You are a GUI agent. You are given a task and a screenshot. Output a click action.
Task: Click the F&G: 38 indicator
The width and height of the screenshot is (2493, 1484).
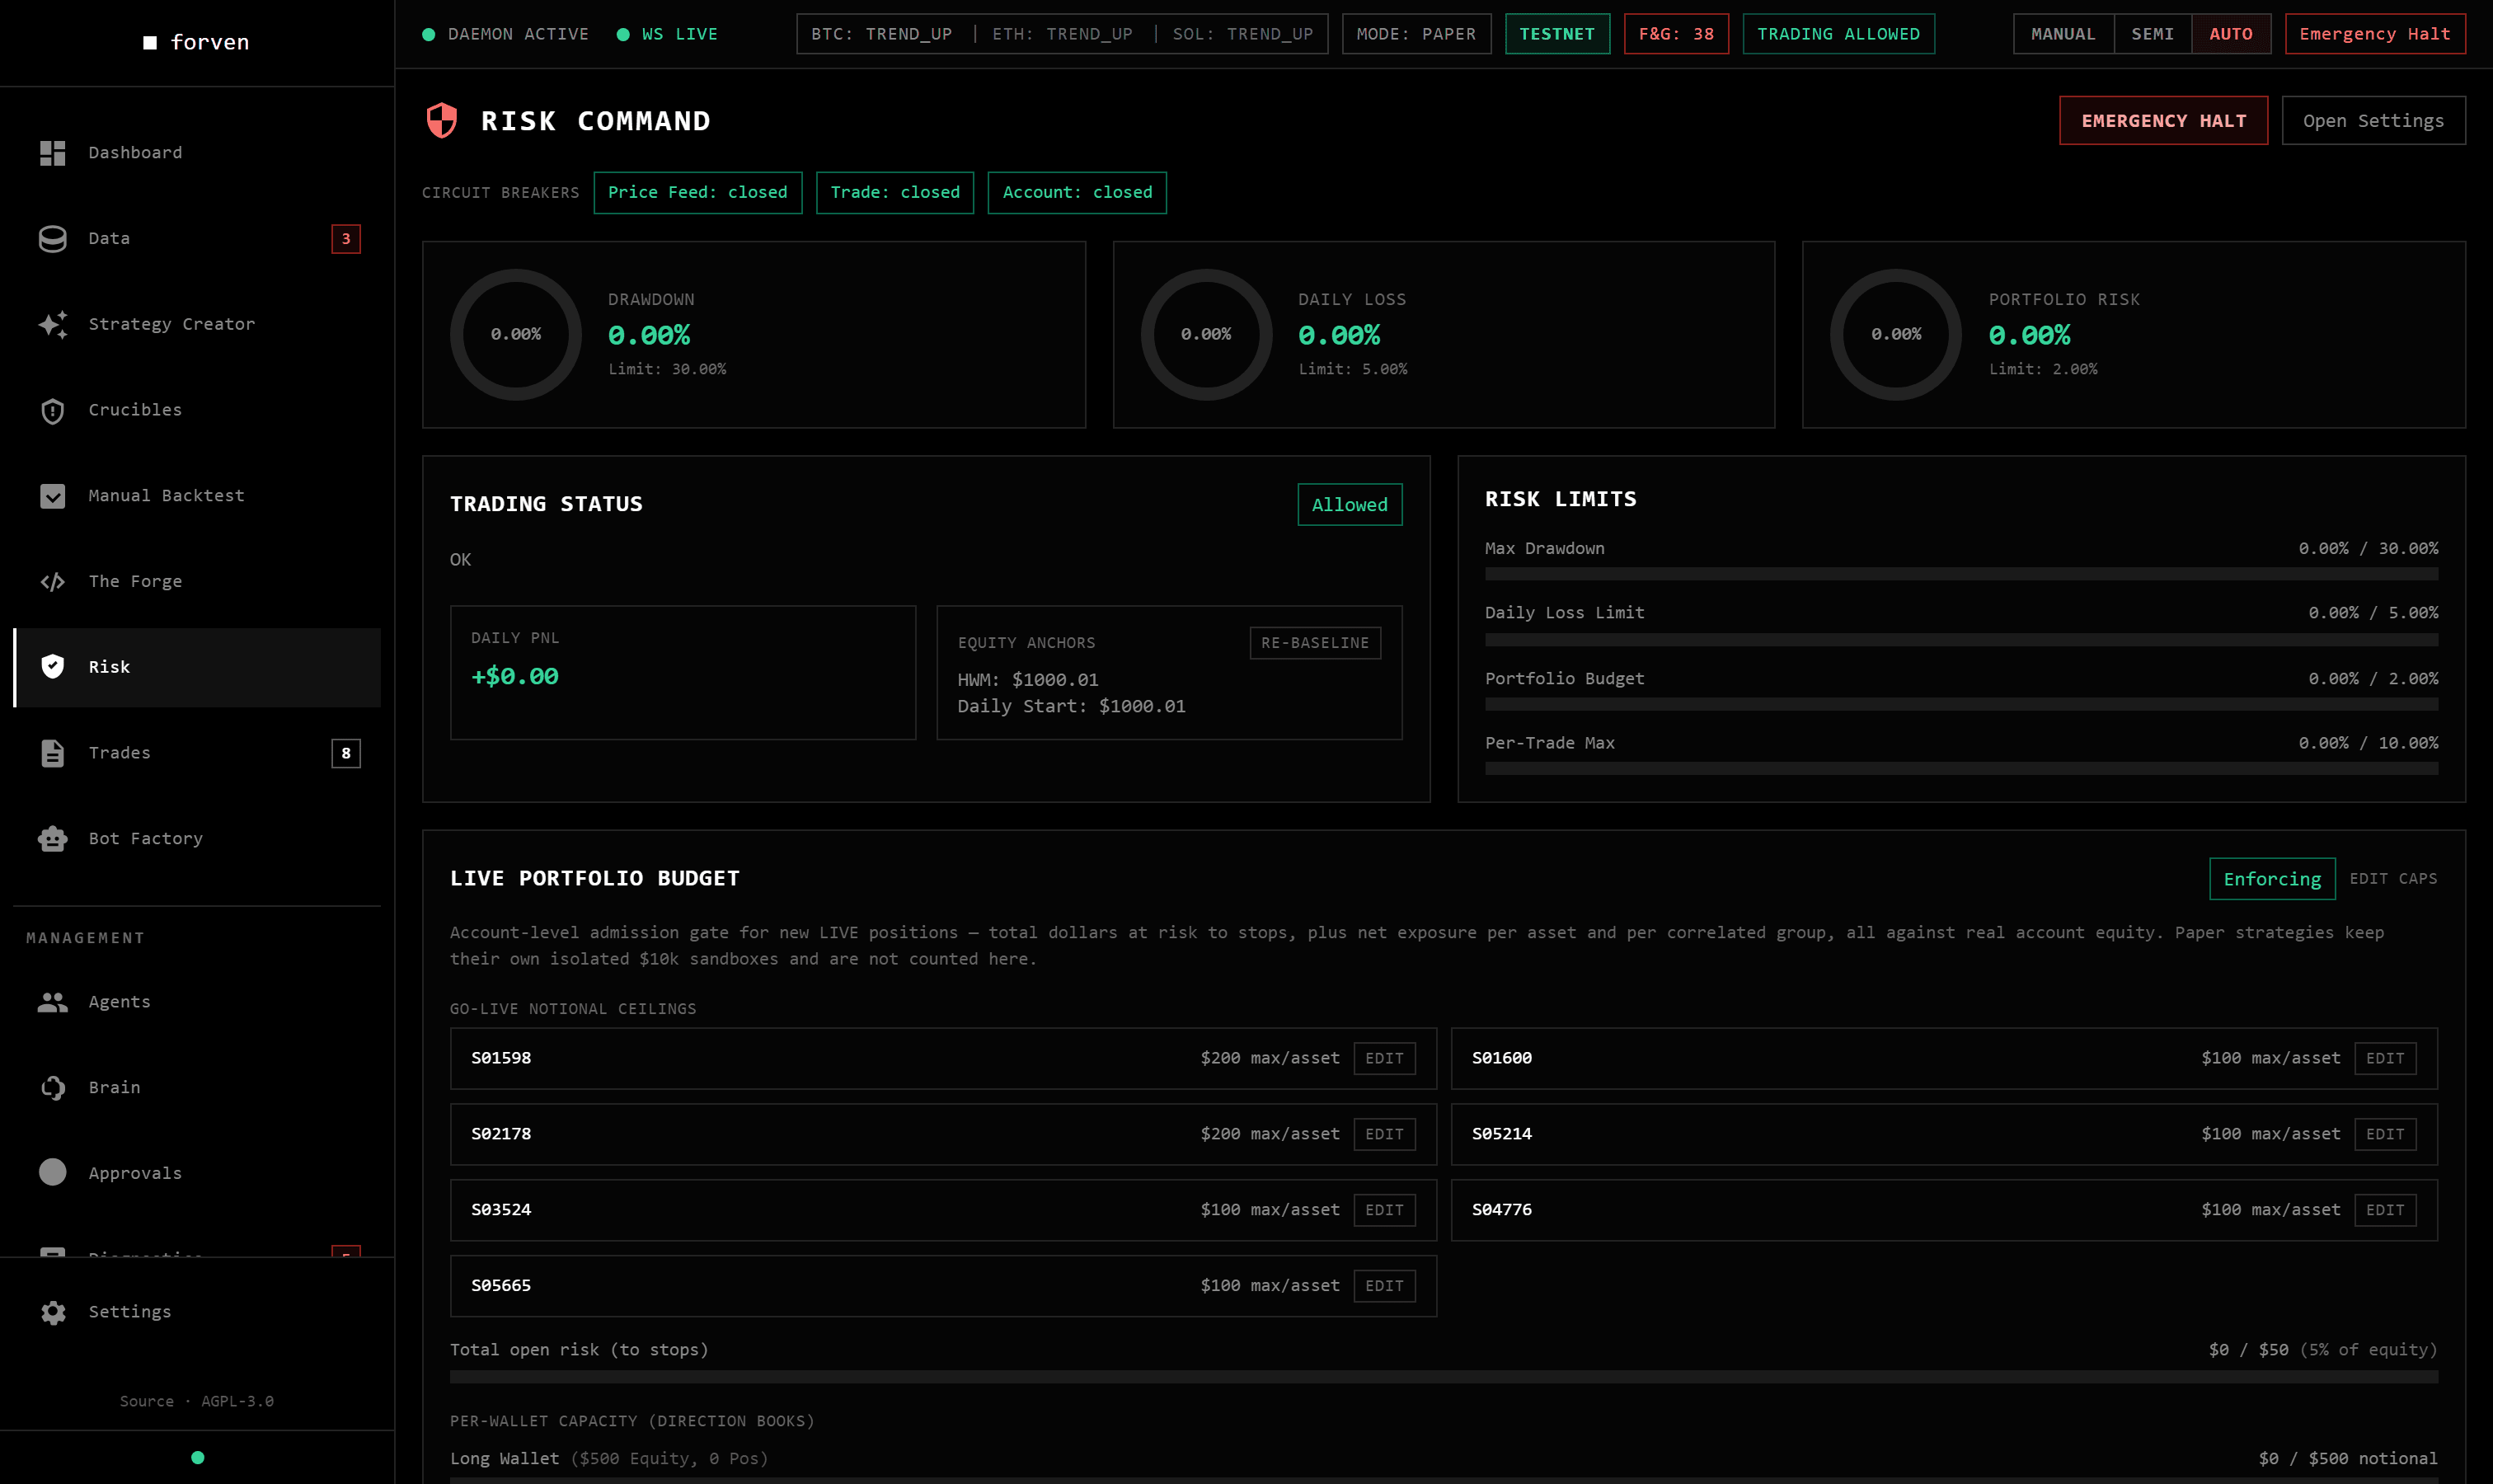tap(1676, 34)
